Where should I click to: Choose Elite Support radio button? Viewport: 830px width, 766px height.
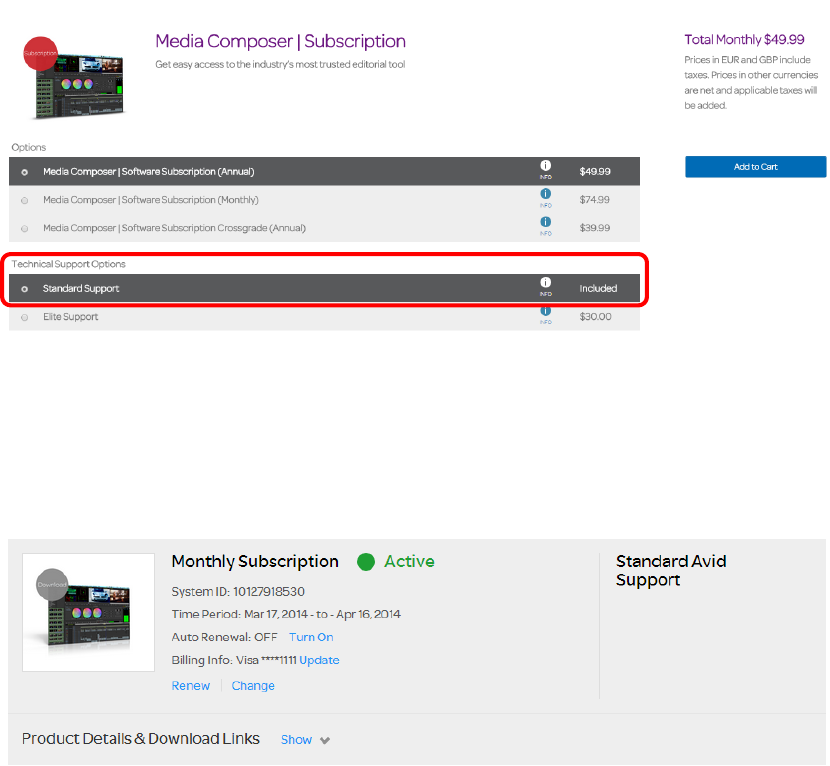(x=24, y=318)
